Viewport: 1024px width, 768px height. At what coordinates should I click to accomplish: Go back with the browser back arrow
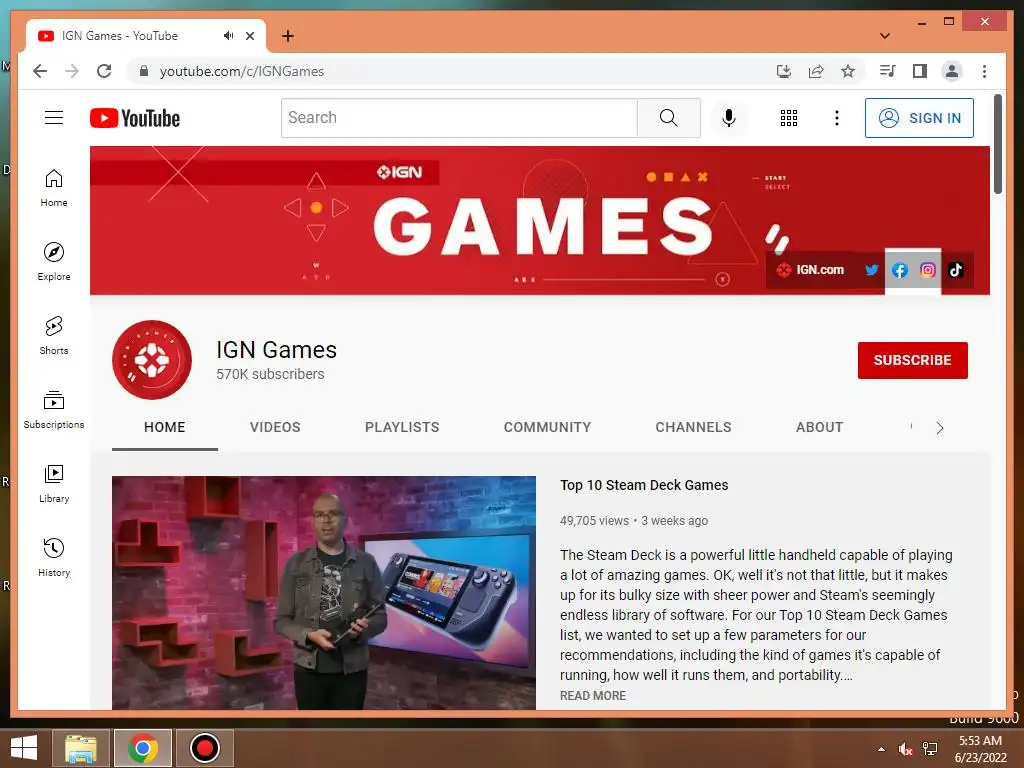[x=40, y=71]
